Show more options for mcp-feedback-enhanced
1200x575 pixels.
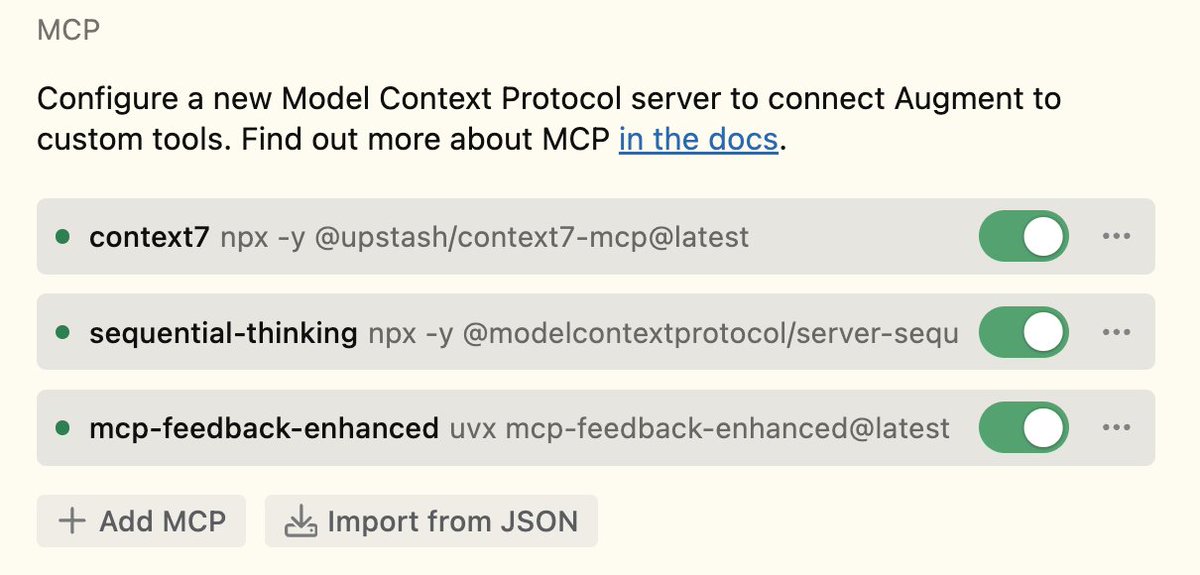click(x=1115, y=429)
